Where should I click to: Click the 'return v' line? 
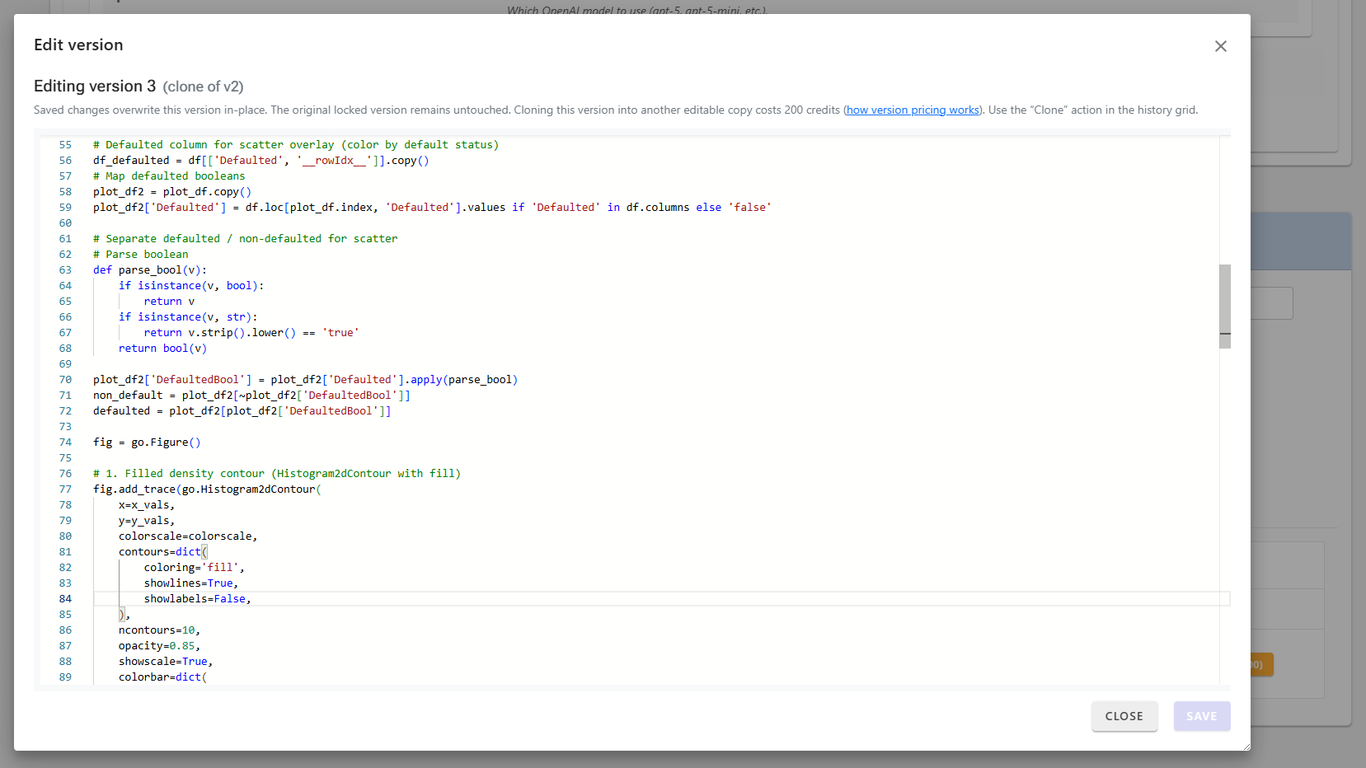coord(169,301)
